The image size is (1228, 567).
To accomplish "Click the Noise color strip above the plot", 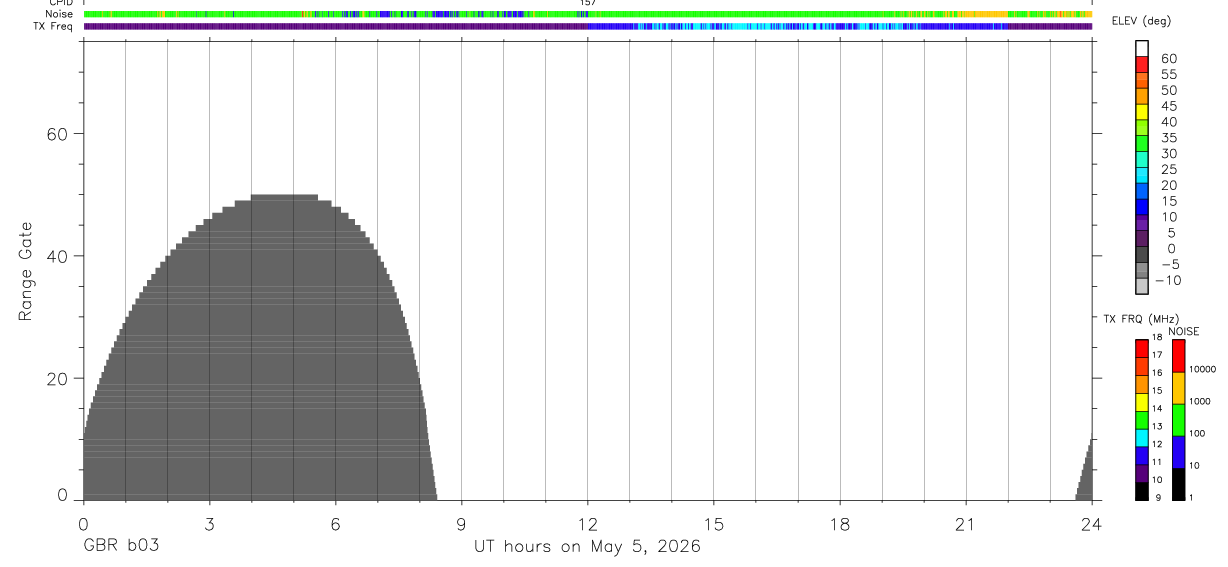I will pos(588,15).
